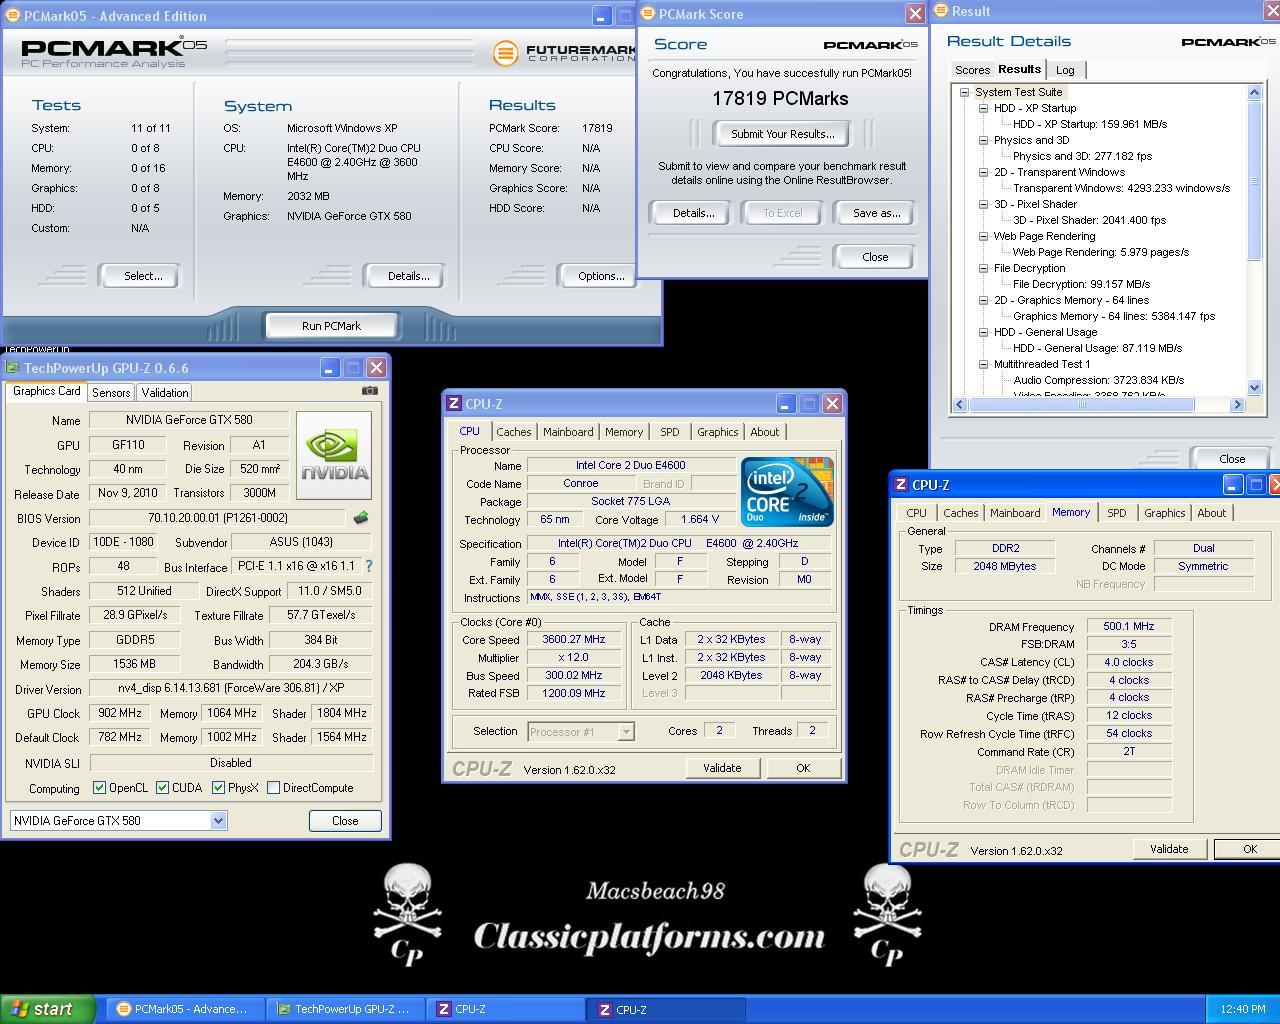Collapse the System Test Suite tree node
This screenshot has width=1280, height=1024.
pos(965,92)
